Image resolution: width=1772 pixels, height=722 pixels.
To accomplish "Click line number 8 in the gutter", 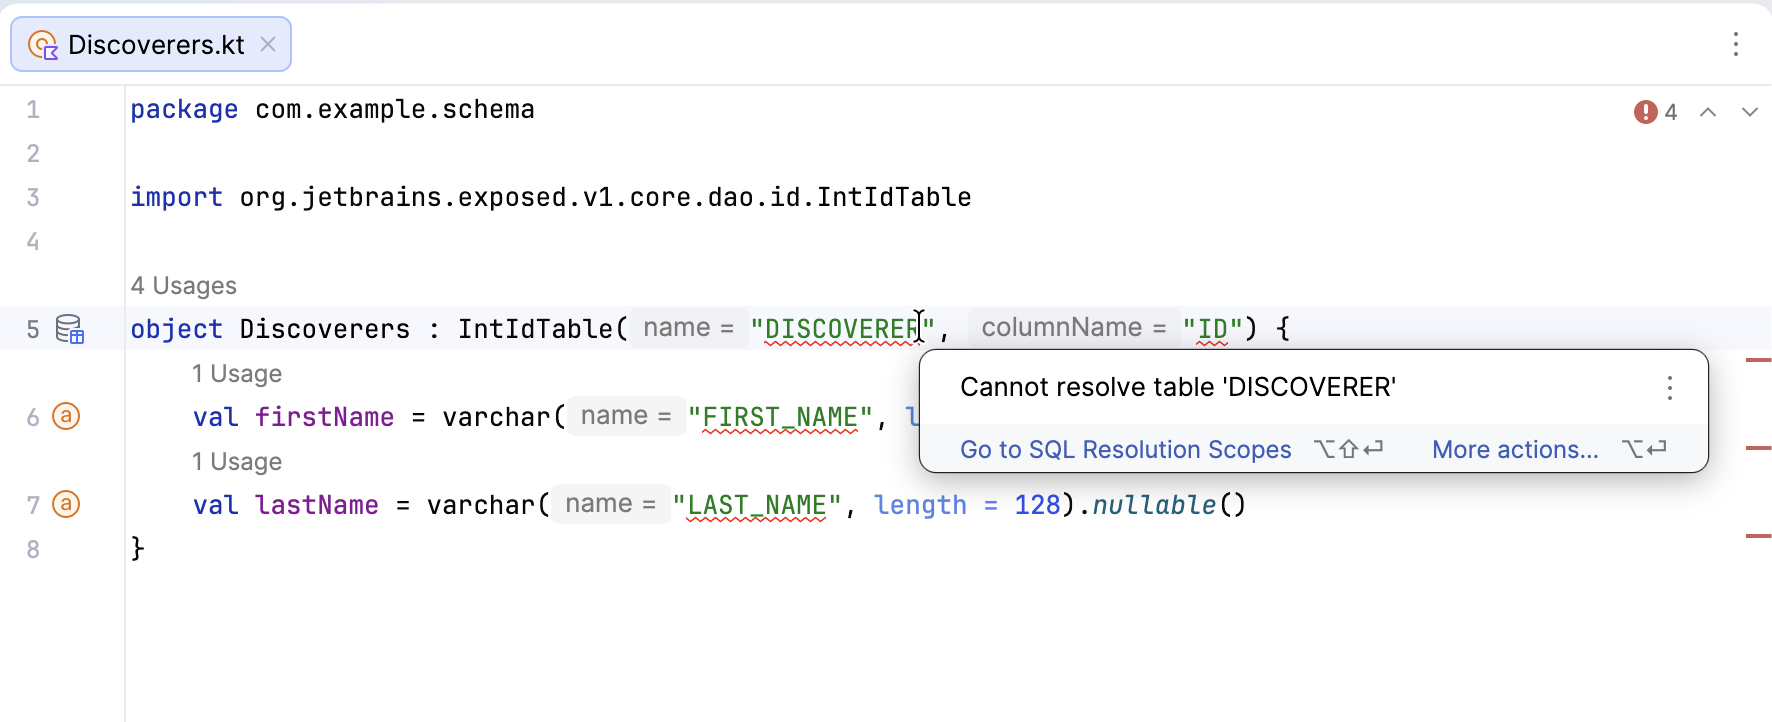I will point(33,549).
